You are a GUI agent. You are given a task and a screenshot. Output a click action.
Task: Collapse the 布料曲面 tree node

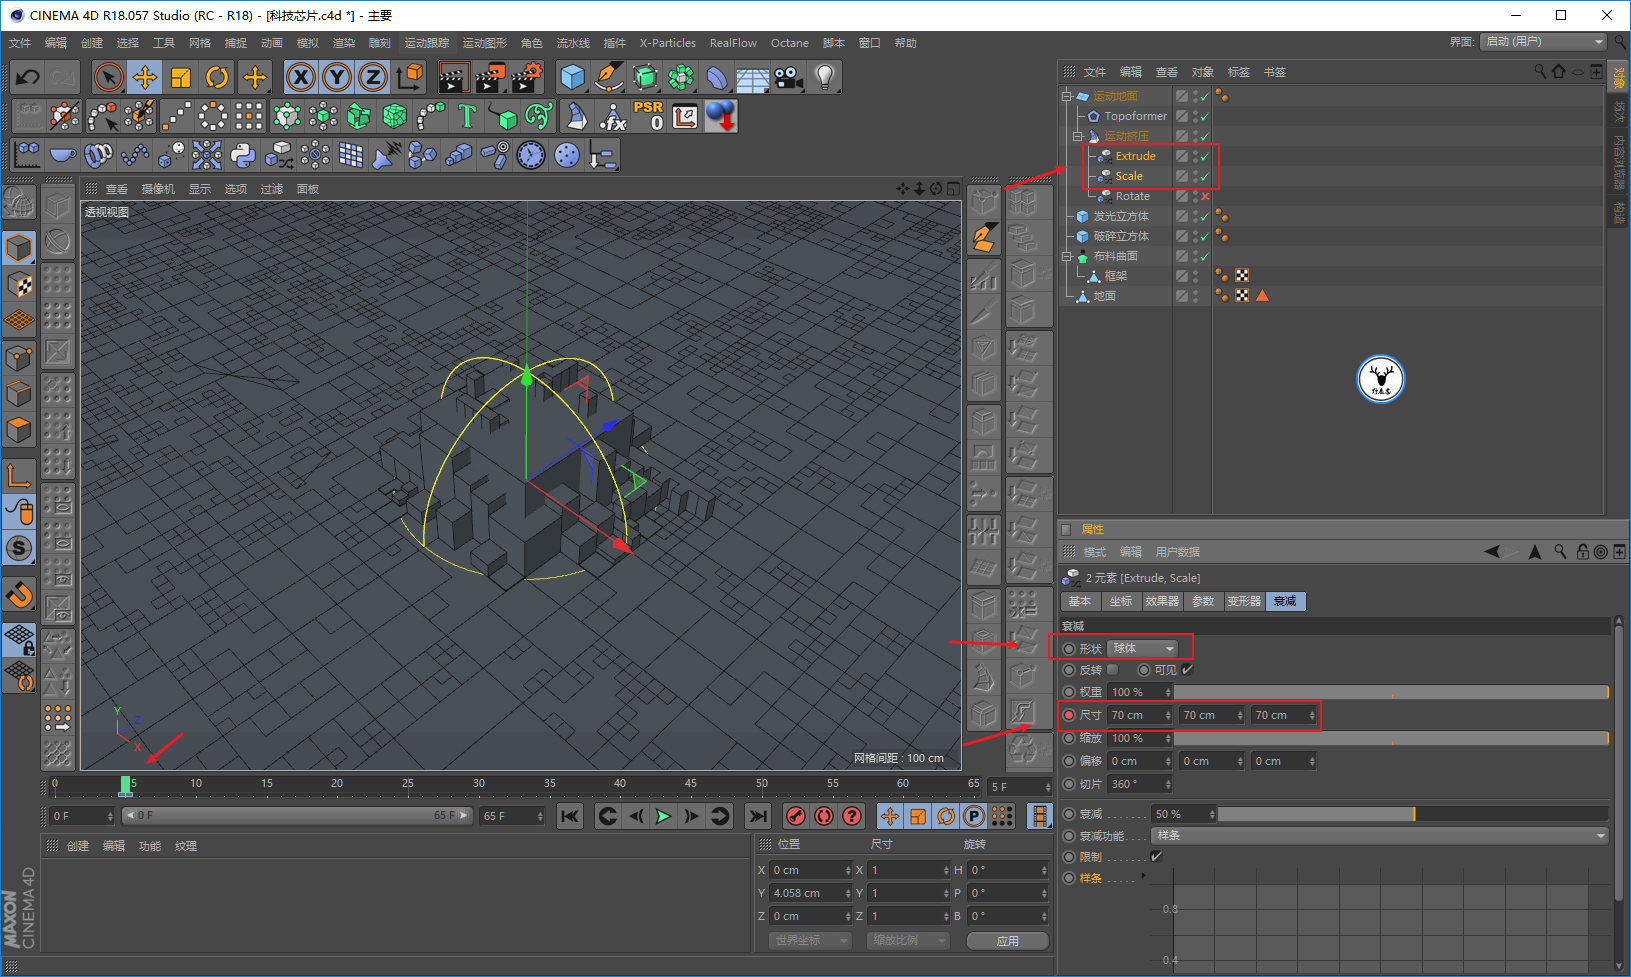1067,256
